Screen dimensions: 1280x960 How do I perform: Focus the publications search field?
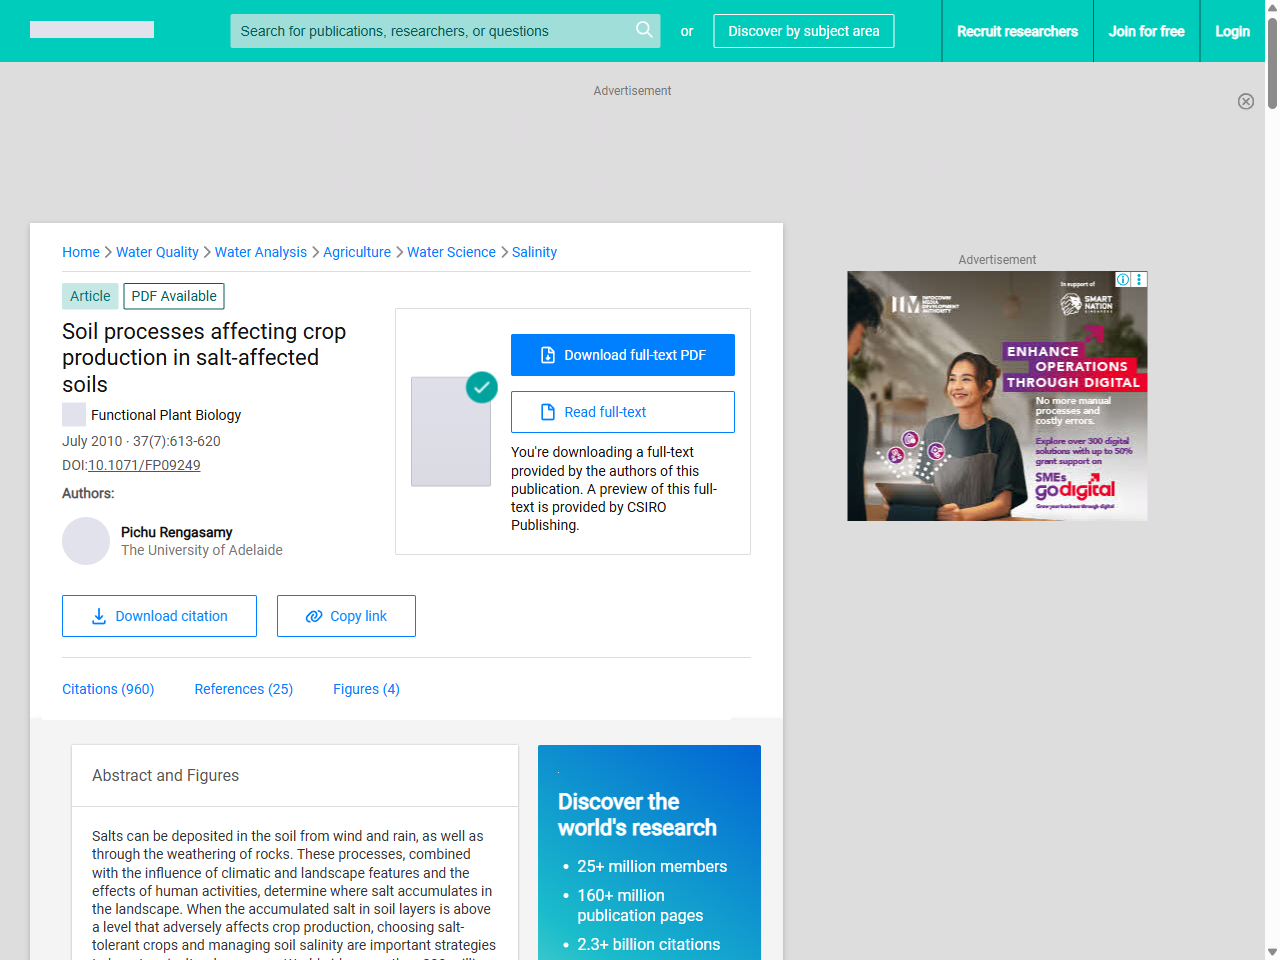[430, 31]
